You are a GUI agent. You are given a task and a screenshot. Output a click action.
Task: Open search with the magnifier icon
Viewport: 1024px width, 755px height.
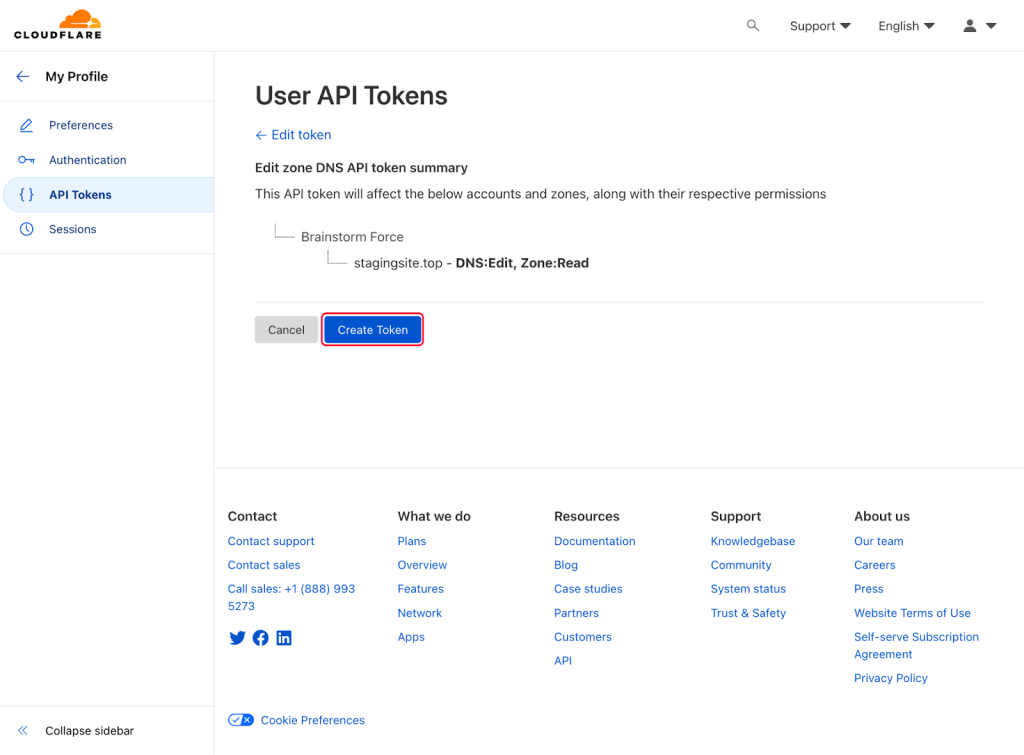coord(753,26)
